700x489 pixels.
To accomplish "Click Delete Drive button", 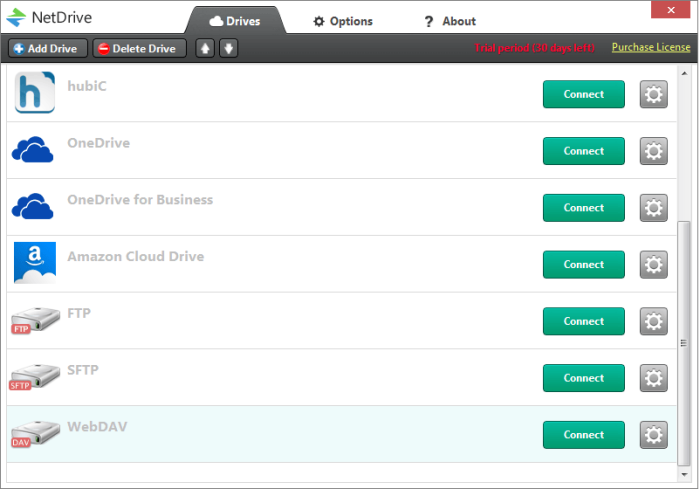I will coord(139,48).
